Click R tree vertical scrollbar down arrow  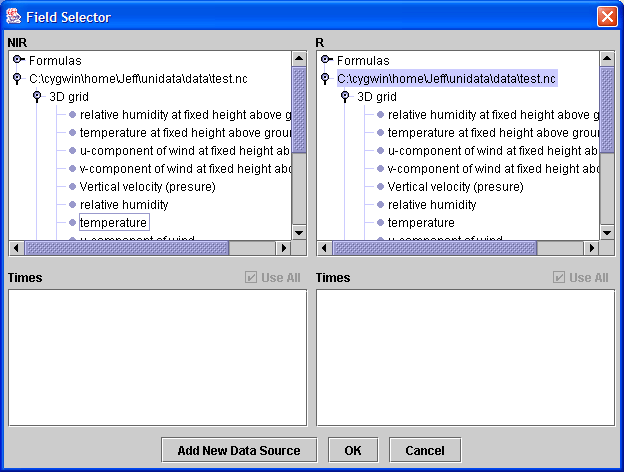pos(607,232)
